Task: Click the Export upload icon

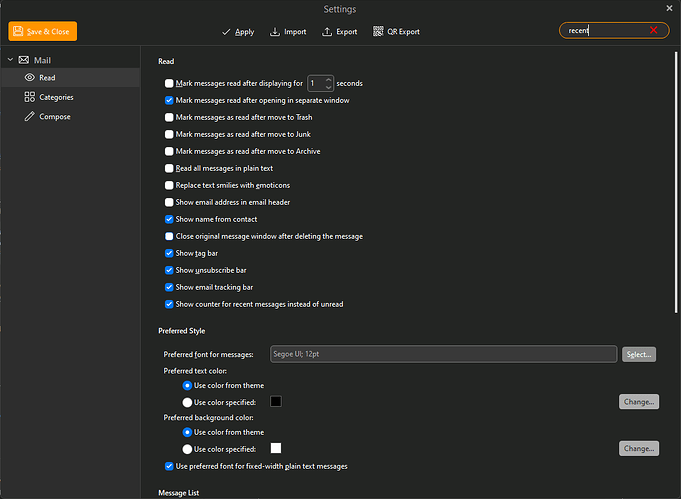Action: coord(327,32)
